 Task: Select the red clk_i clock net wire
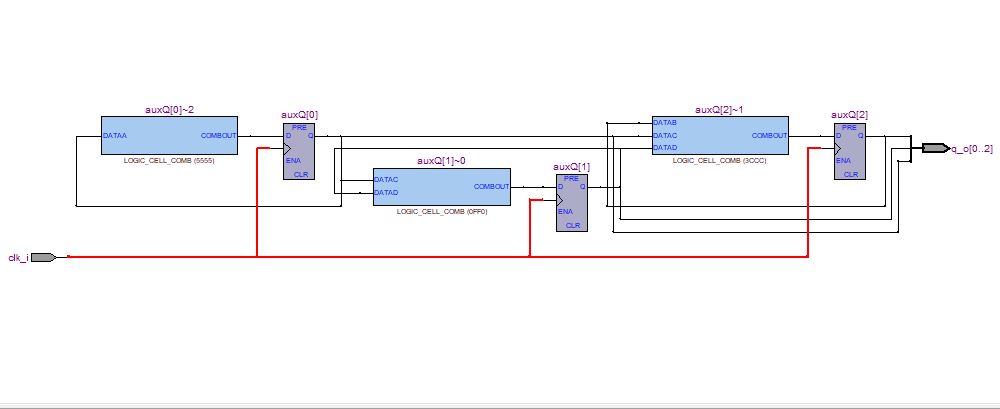[x=400, y=257]
